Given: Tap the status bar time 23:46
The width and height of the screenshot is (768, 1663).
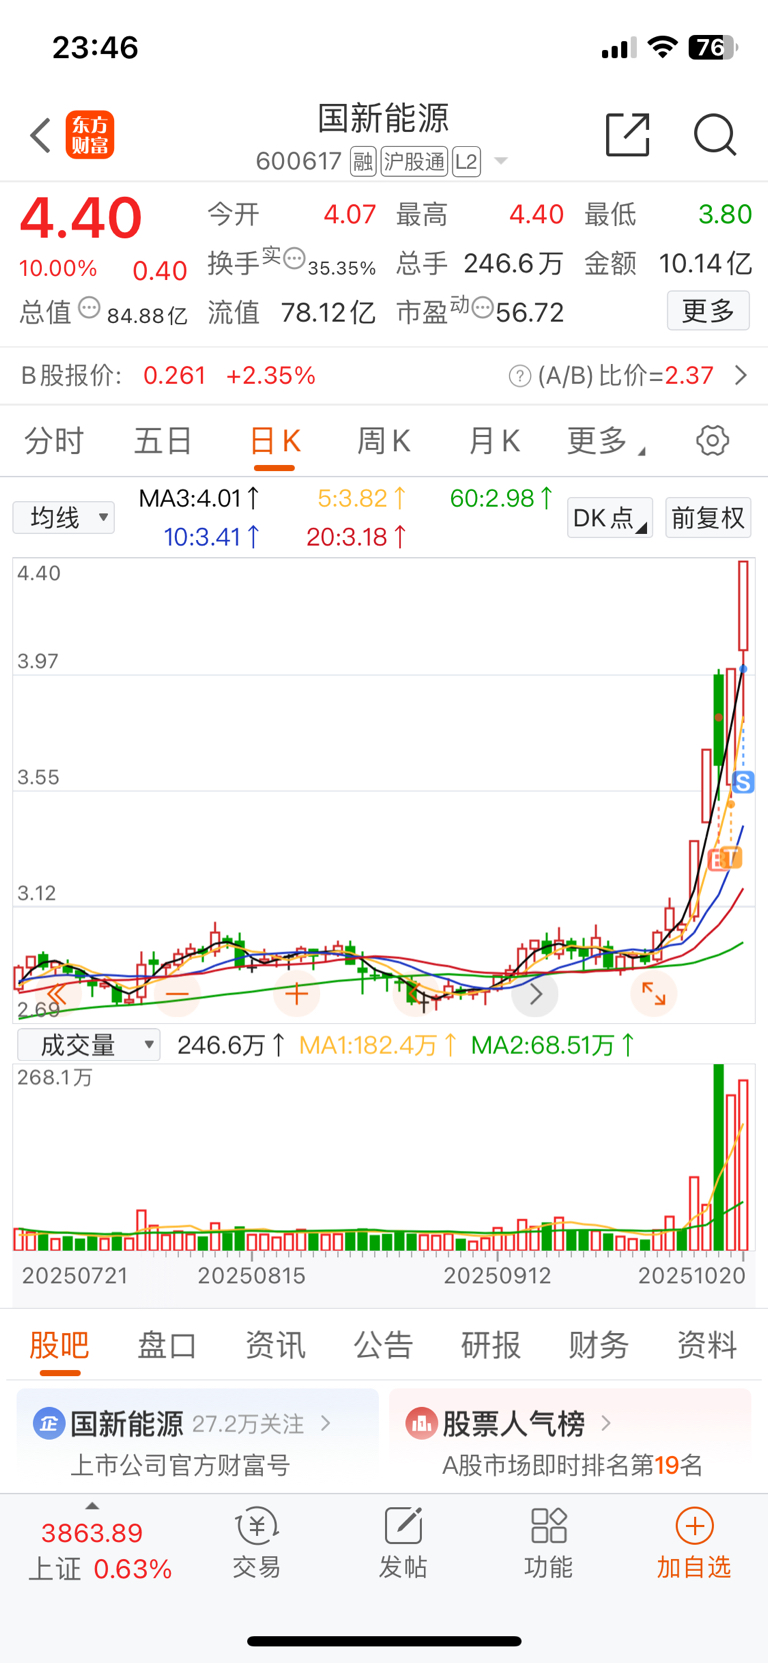Looking at the screenshot, I should point(95,47).
